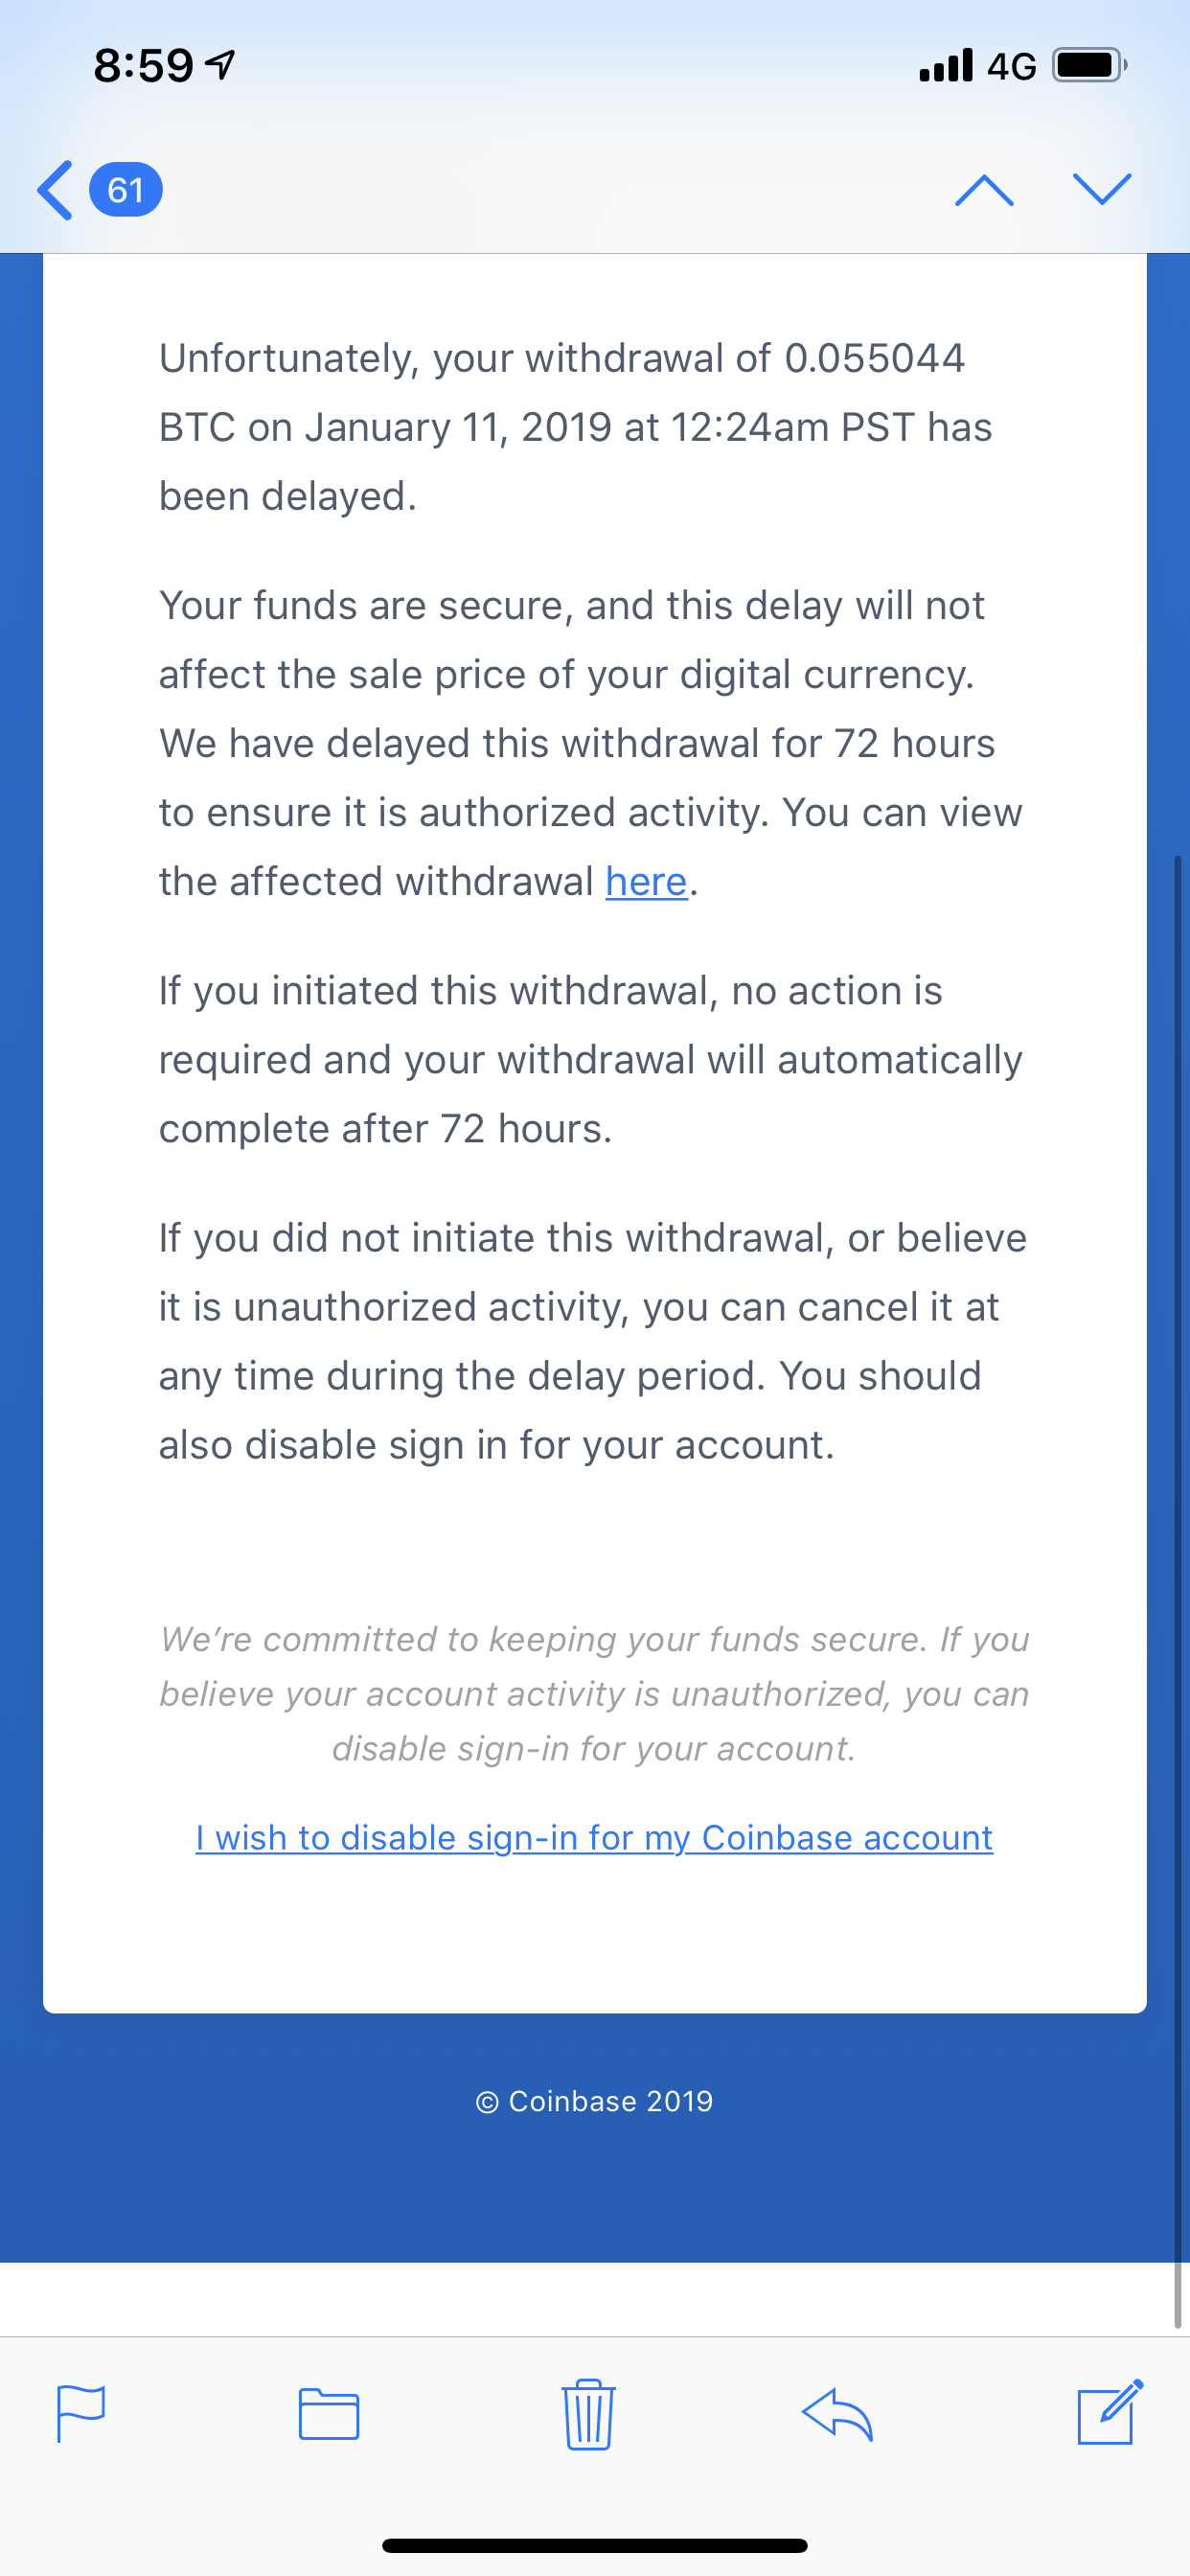Move email using the folder icon
This screenshot has width=1190, height=2576.
[329, 2414]
